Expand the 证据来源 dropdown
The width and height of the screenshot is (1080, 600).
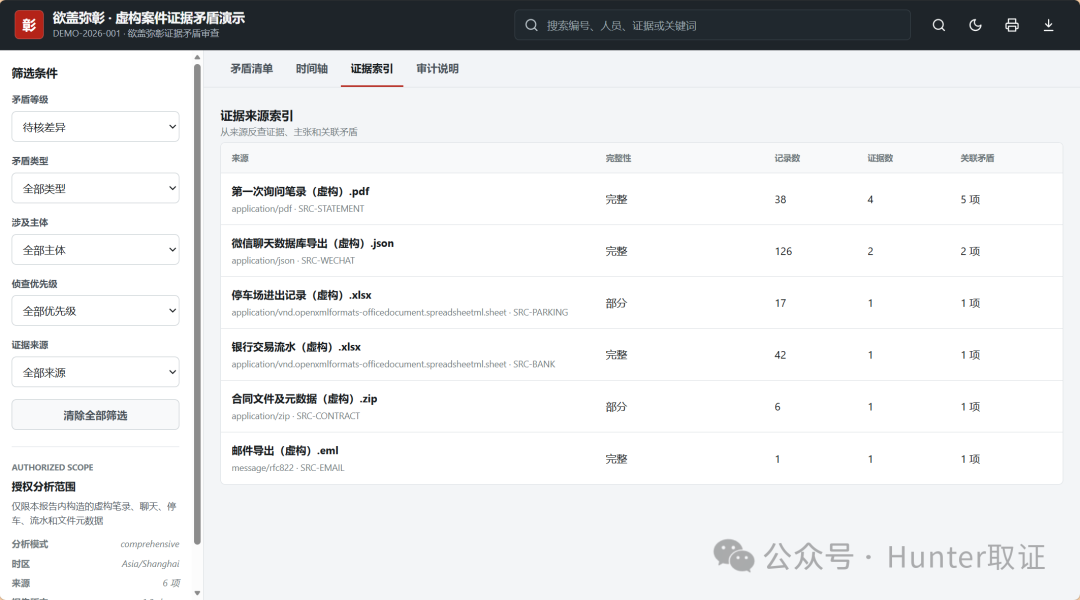pos(95,372)
